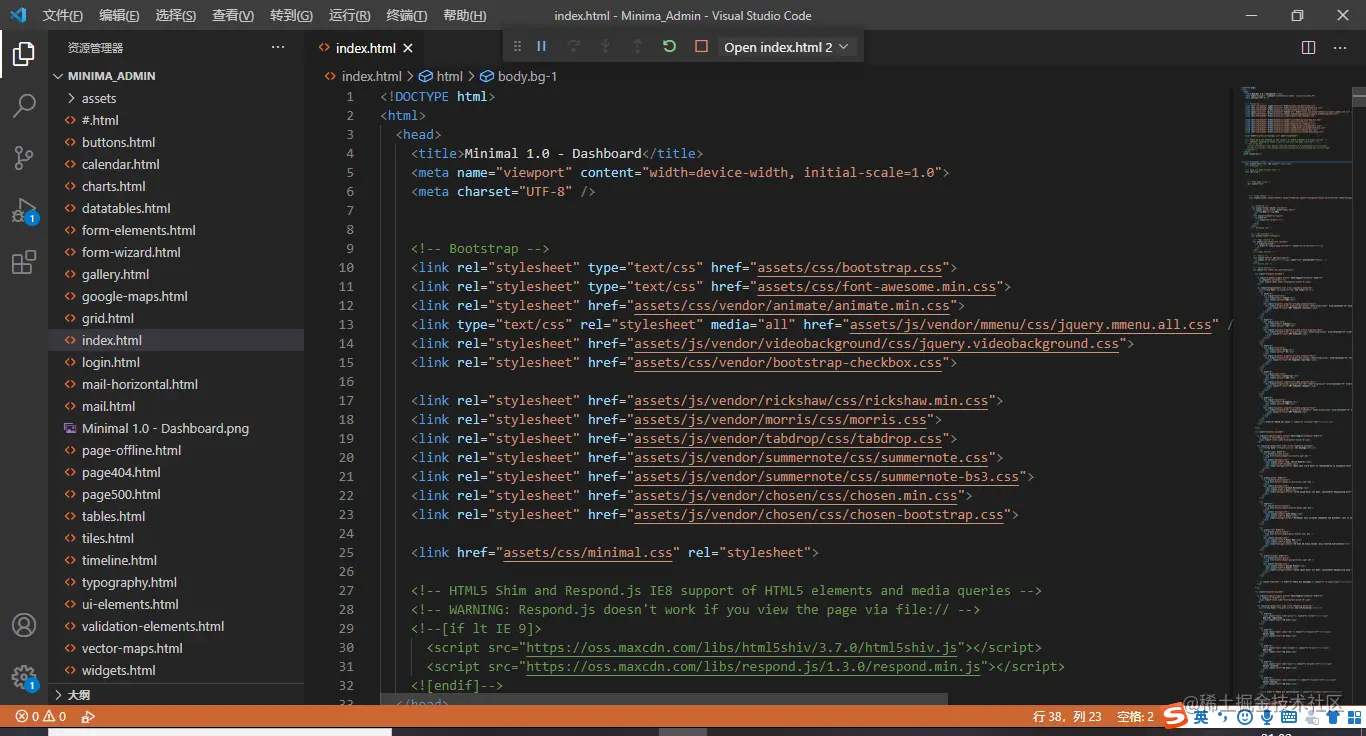1366x736 pixels.
Task: Click the Sogou input method S icon
Action: point(1175,716)
